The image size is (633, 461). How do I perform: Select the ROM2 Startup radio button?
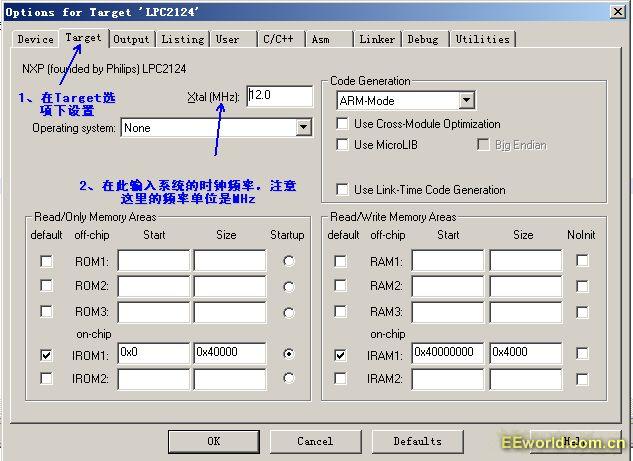289,287
